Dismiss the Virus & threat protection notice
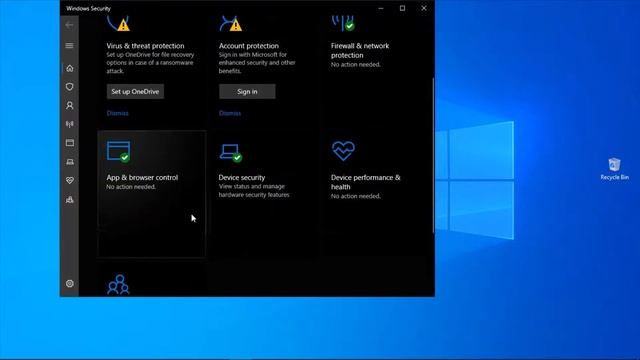The image size is (640, 360). pyautogui.click(x=118, y=113)
